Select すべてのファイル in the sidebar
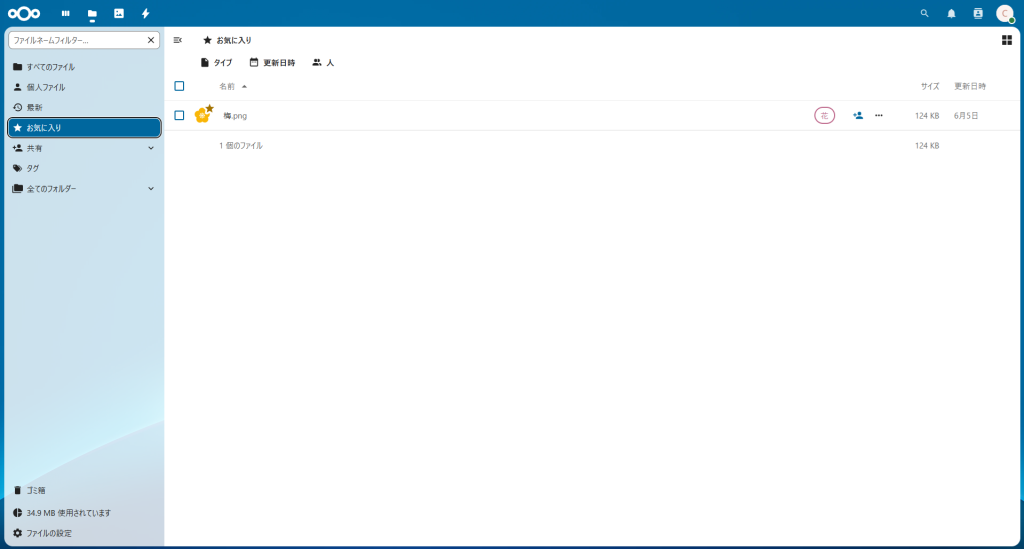The image size is (1024, 549). click(50, 67)
